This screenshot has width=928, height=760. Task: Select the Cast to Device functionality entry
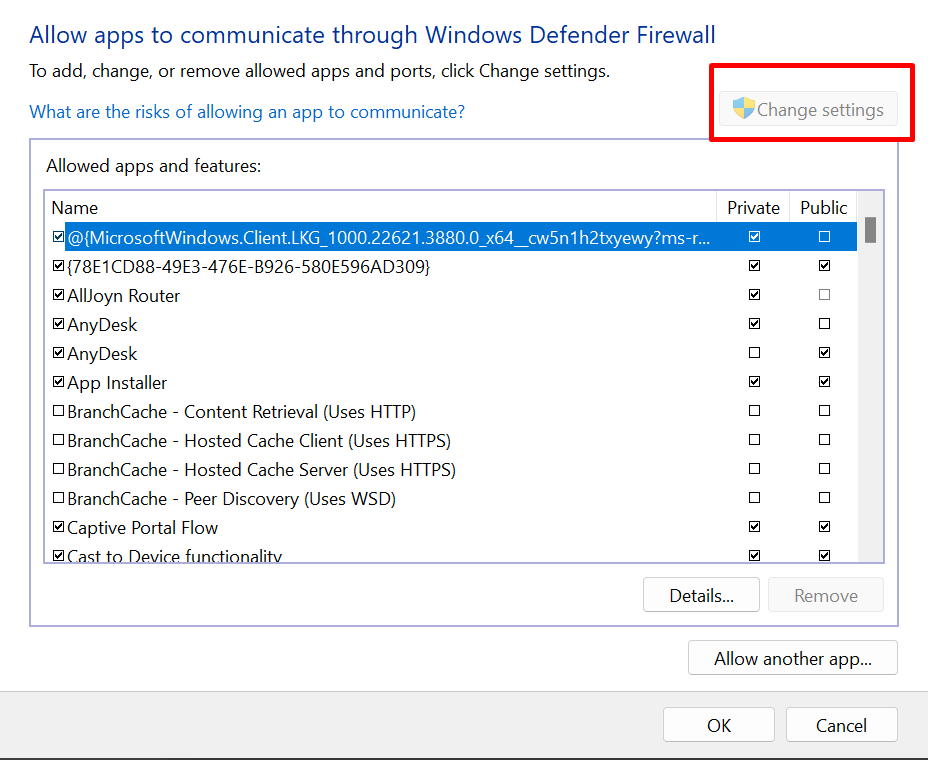[x=174, y=556]
